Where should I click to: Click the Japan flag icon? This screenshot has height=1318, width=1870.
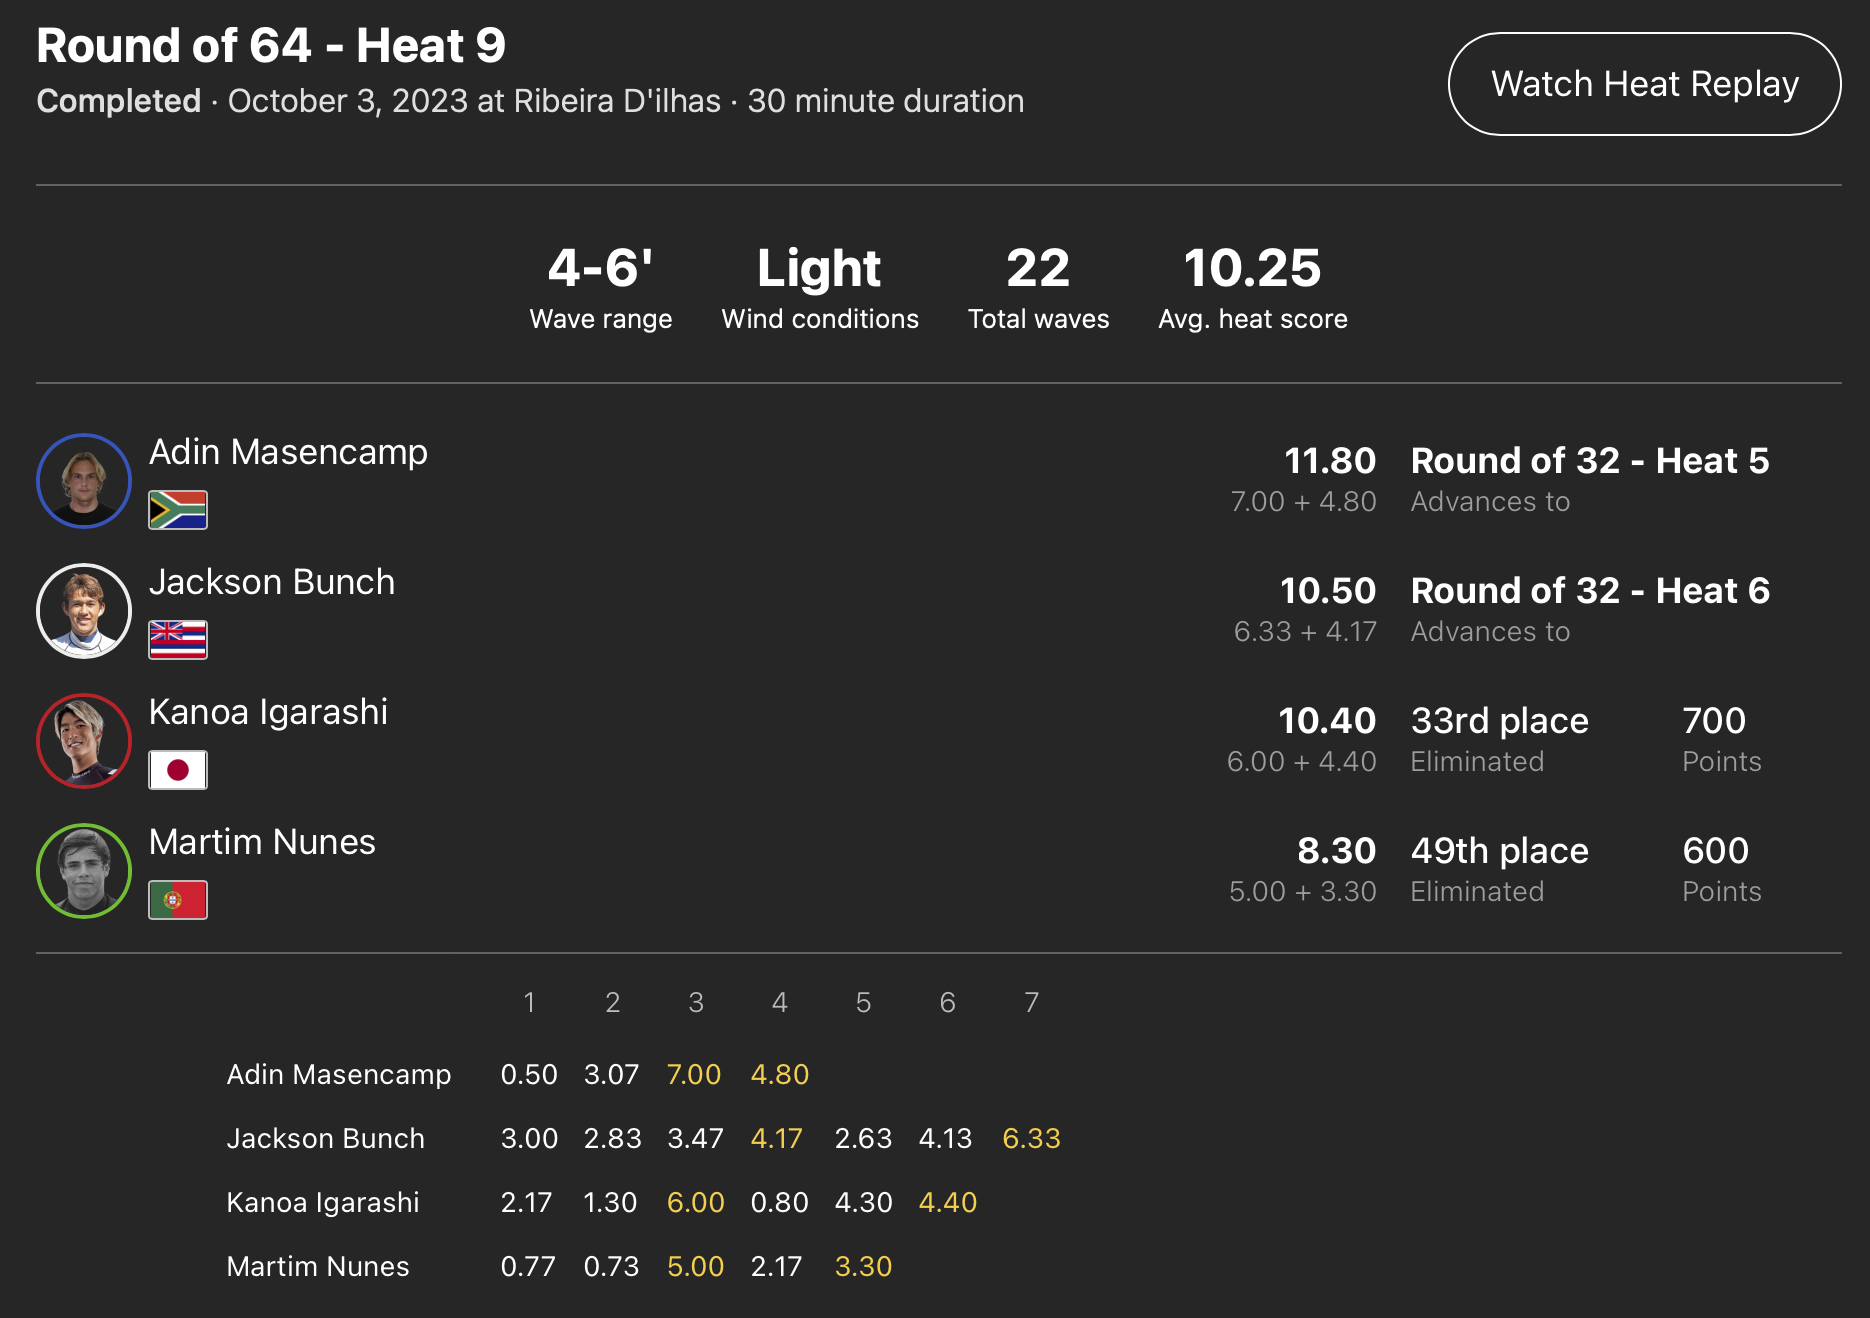(x=178, y=770)
